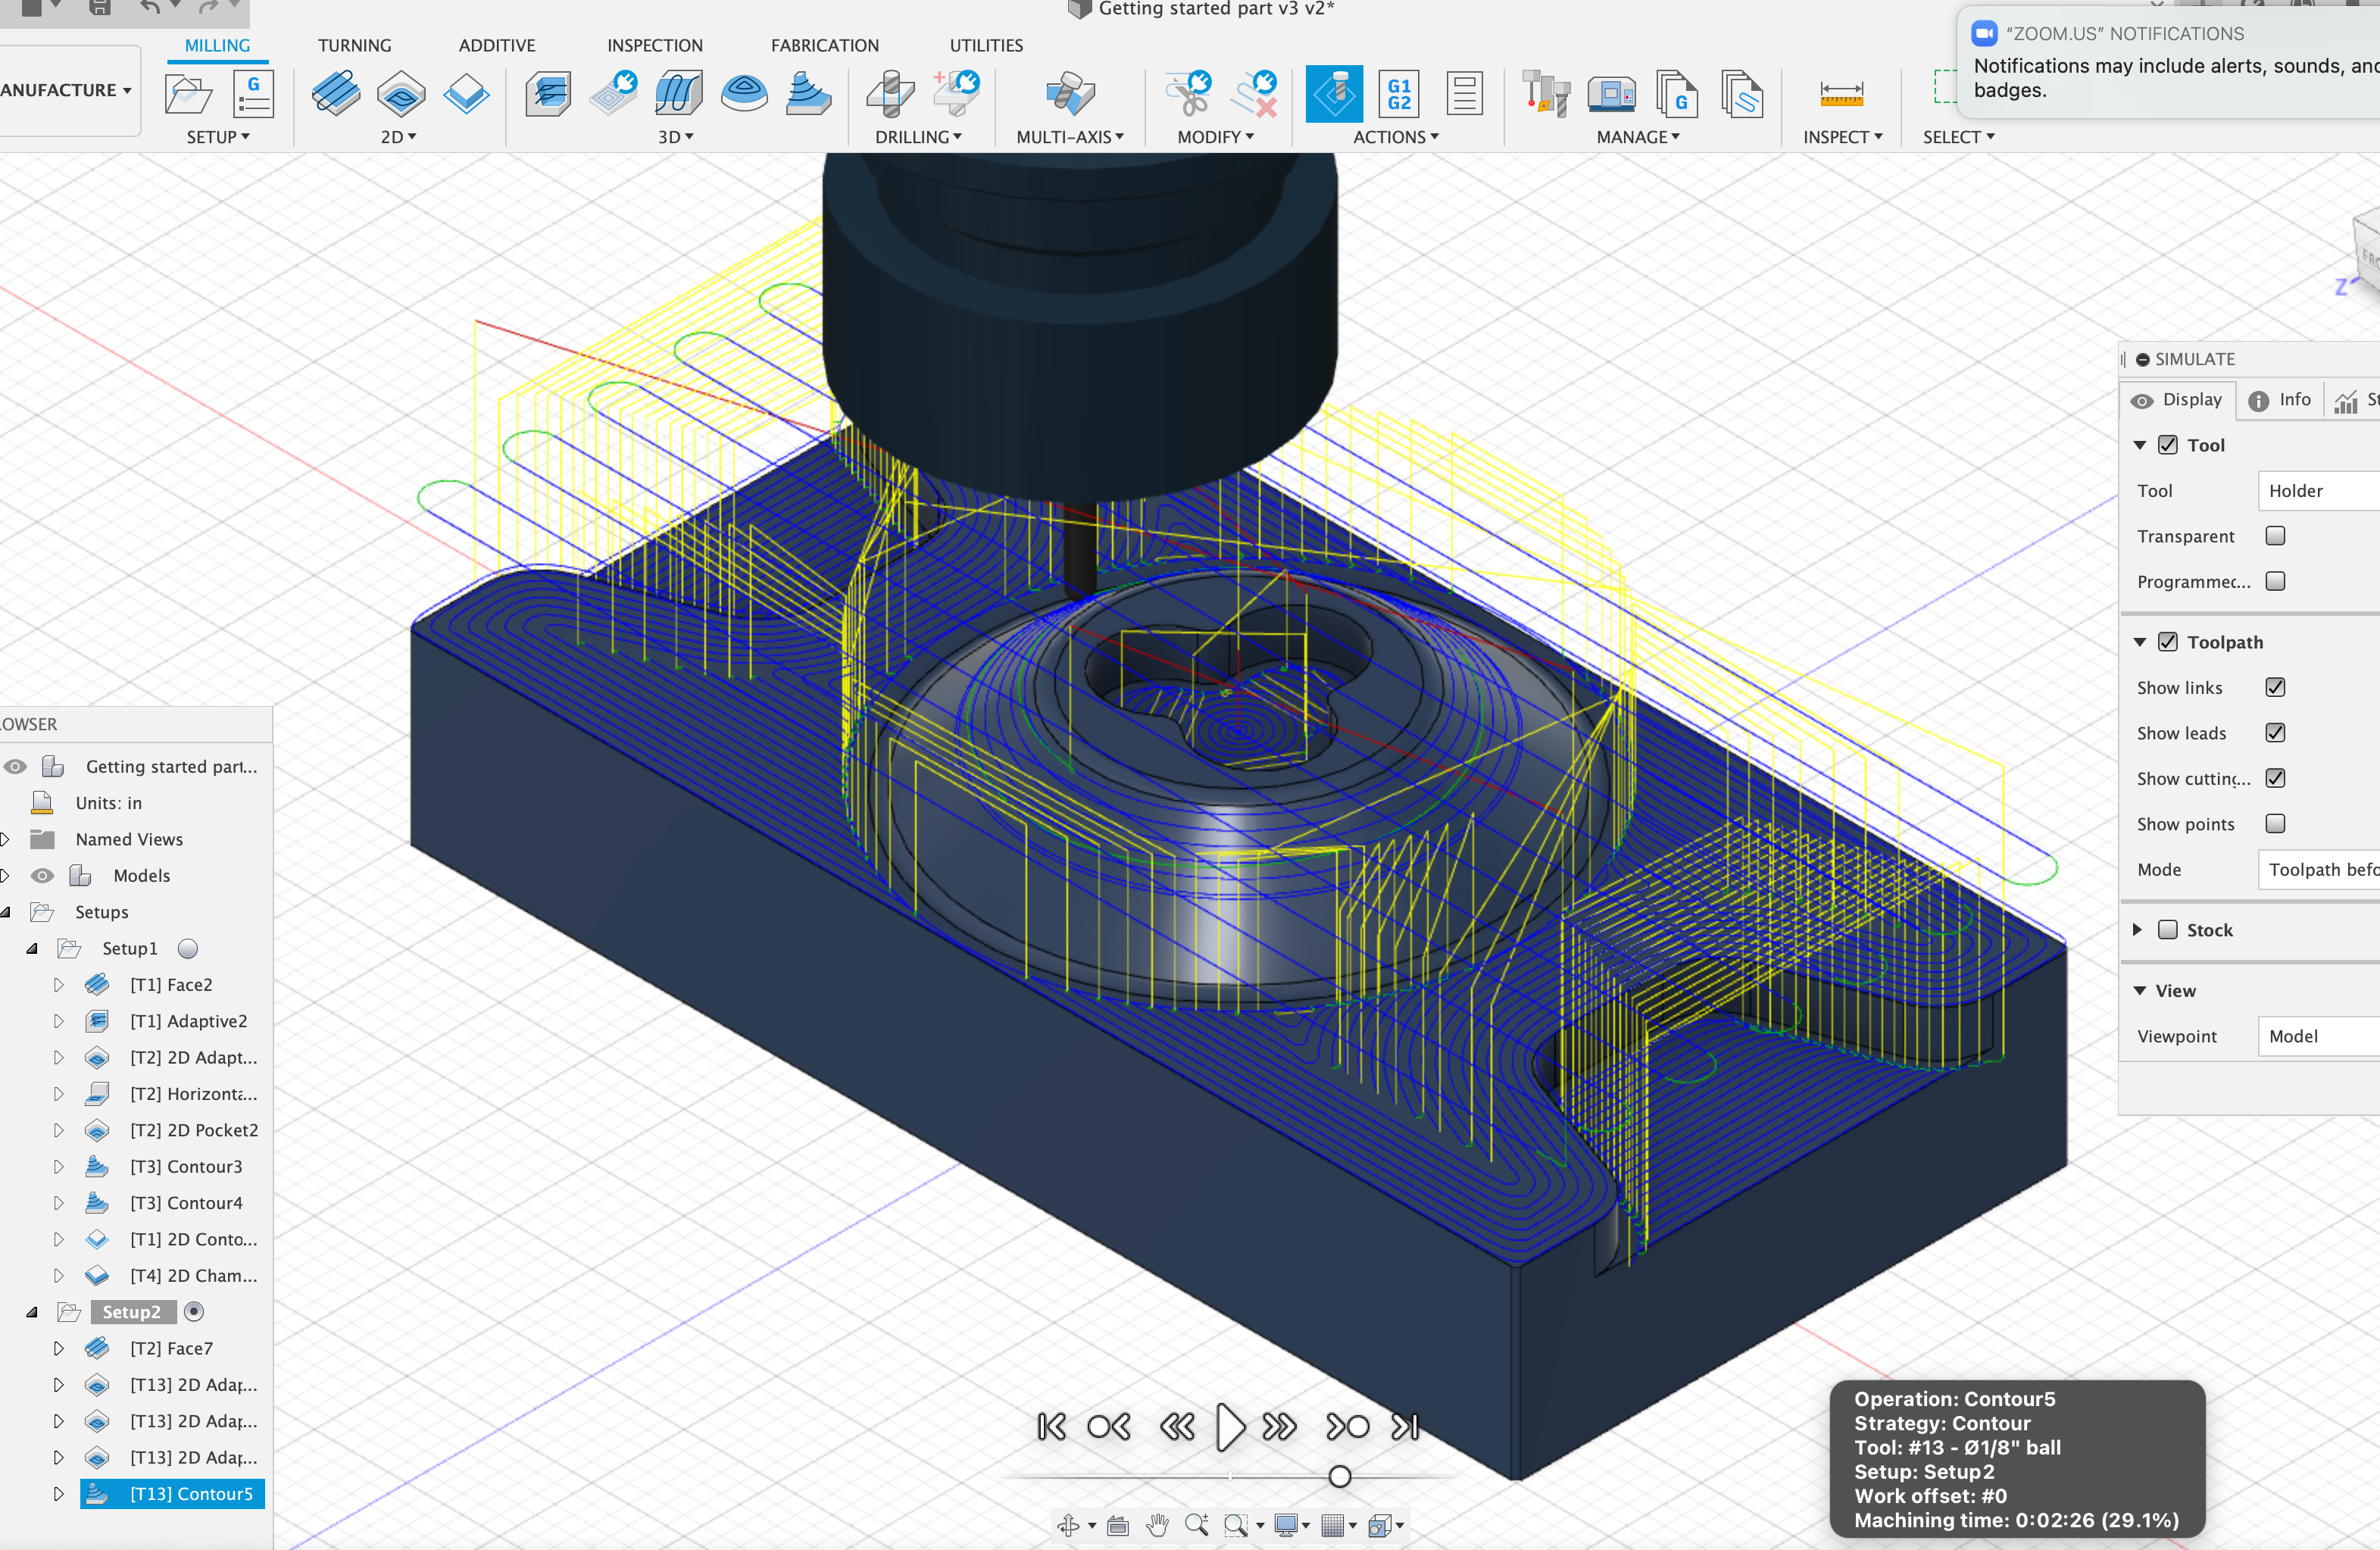Skip to the next operation button

[x=1347, y=1427]
